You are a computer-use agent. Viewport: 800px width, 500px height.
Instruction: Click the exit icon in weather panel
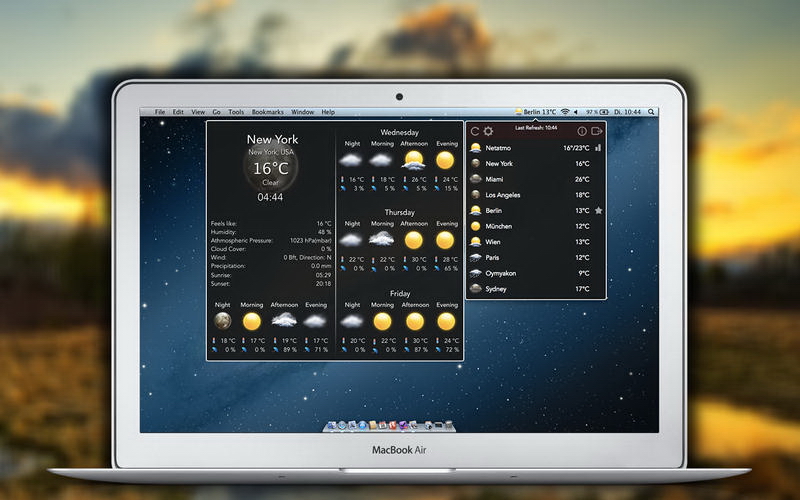[x=597, y=131]
